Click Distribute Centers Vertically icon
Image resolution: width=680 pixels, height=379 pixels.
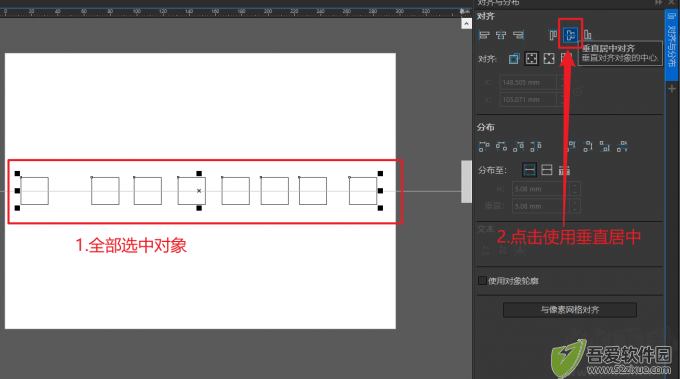pos(588,147)
